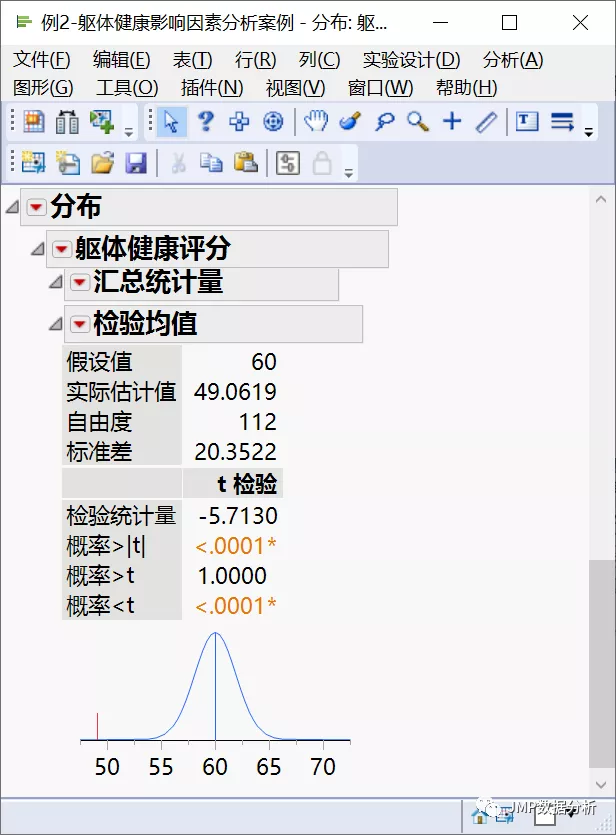
Task: Click the cut scissors icon
Action: click(x=178, y=162)
